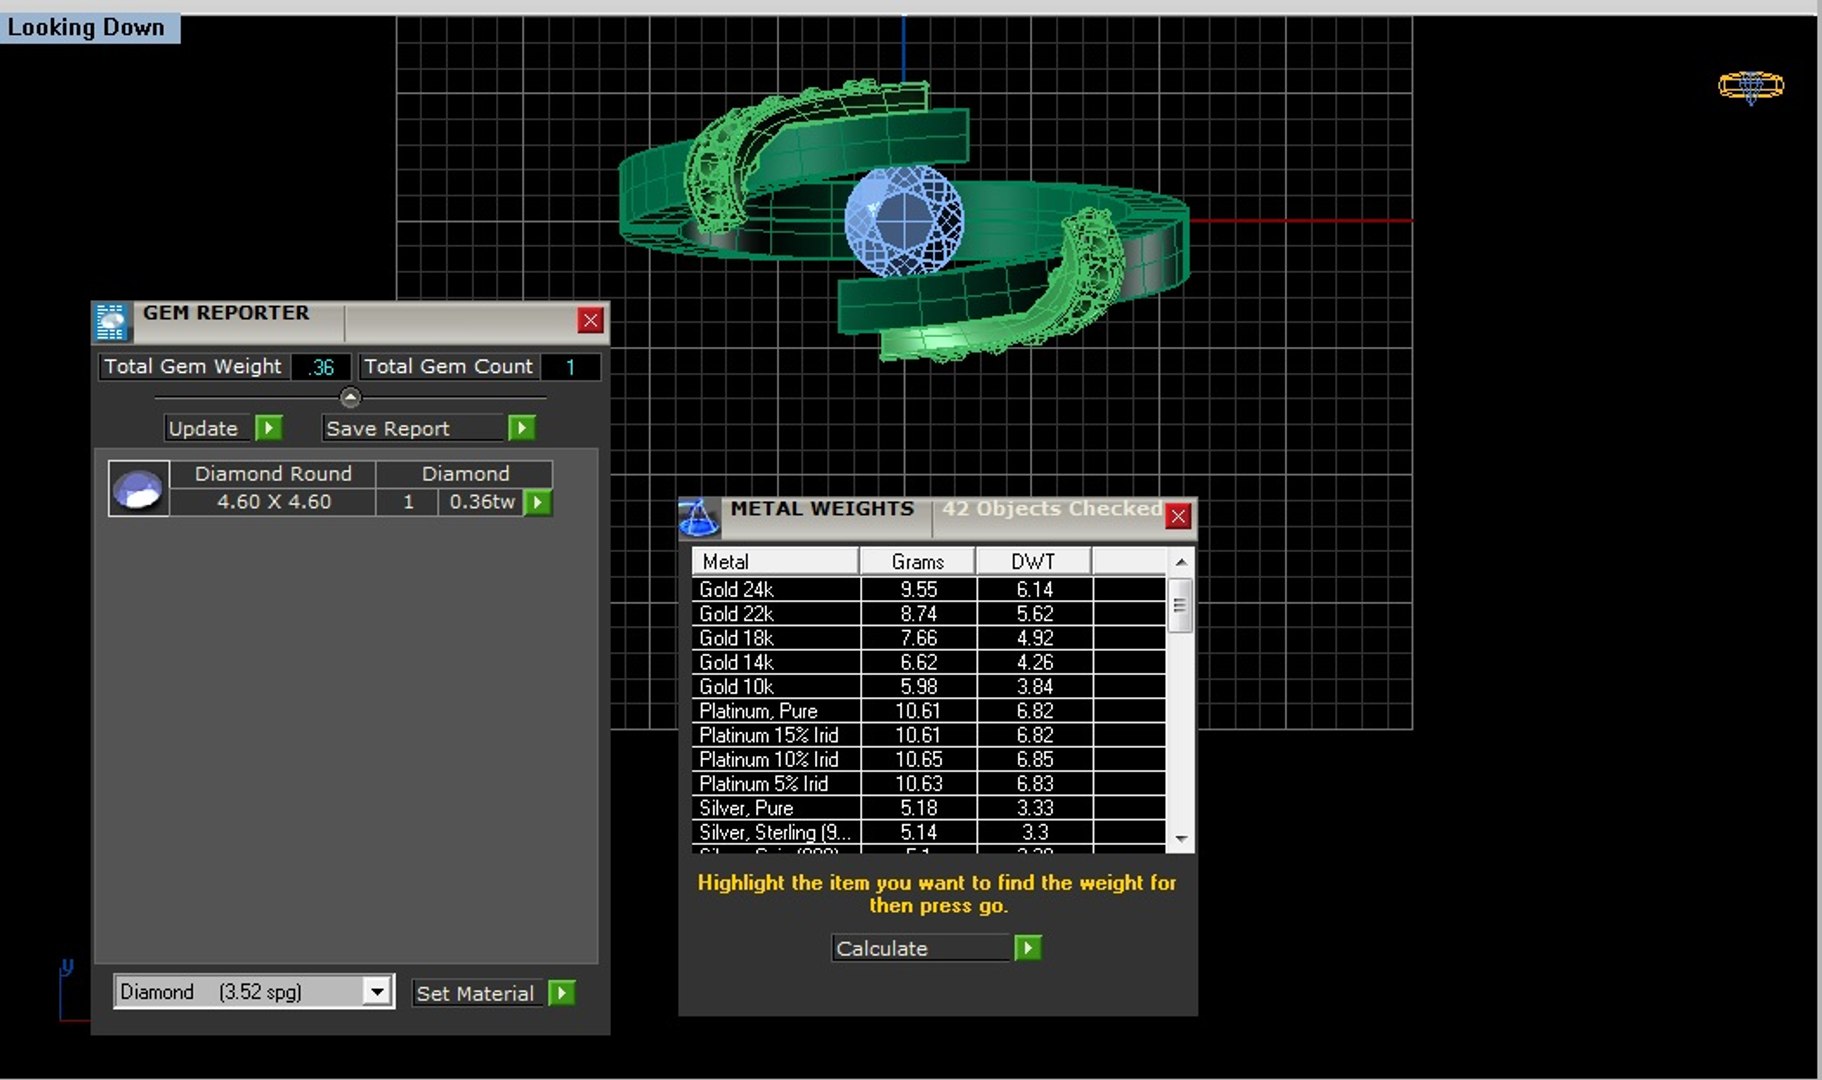Click the green arrow beside 0.36tw
Image resolution: width=1822 pixels, height=1080 pixels.
tap(538, 502)
